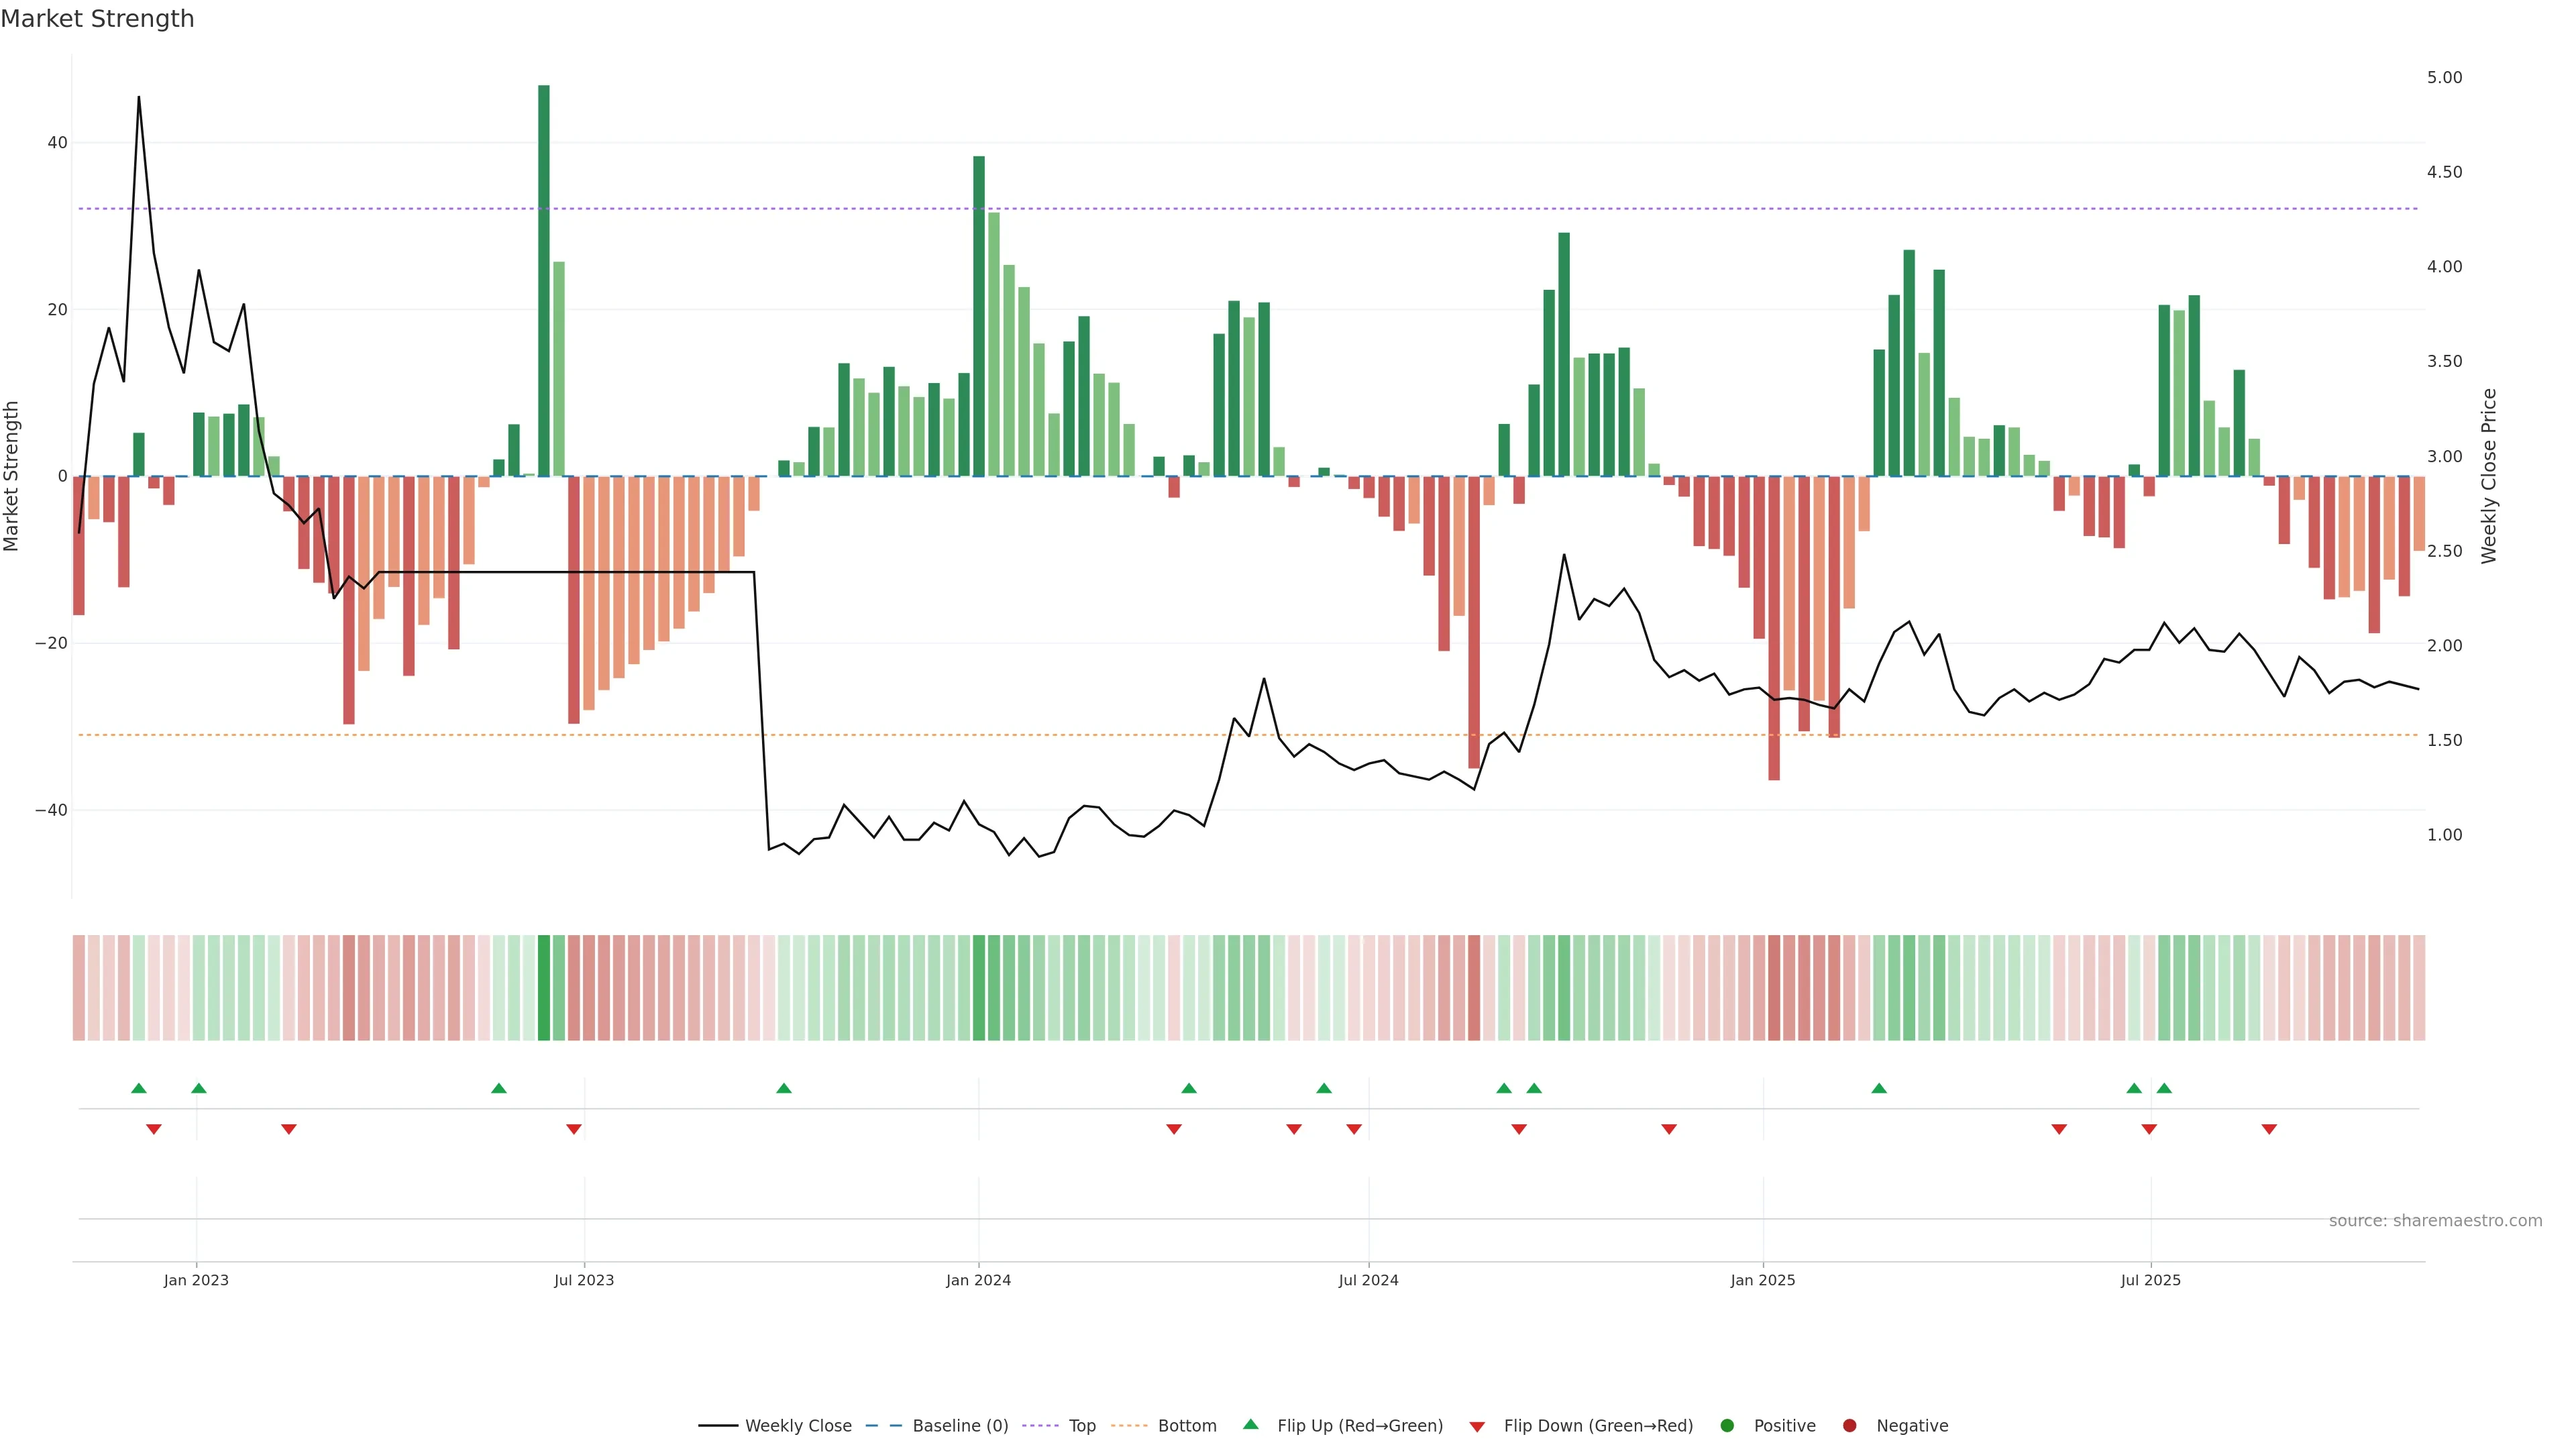The image size is (2576, 1449).
Task: Click the source: sharemaestro.com text
Action: pos(2435,1221)
